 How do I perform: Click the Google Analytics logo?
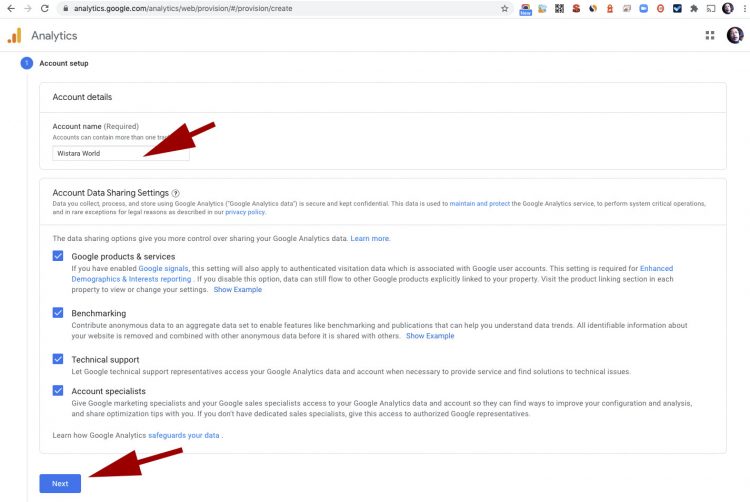coord(14,35)
